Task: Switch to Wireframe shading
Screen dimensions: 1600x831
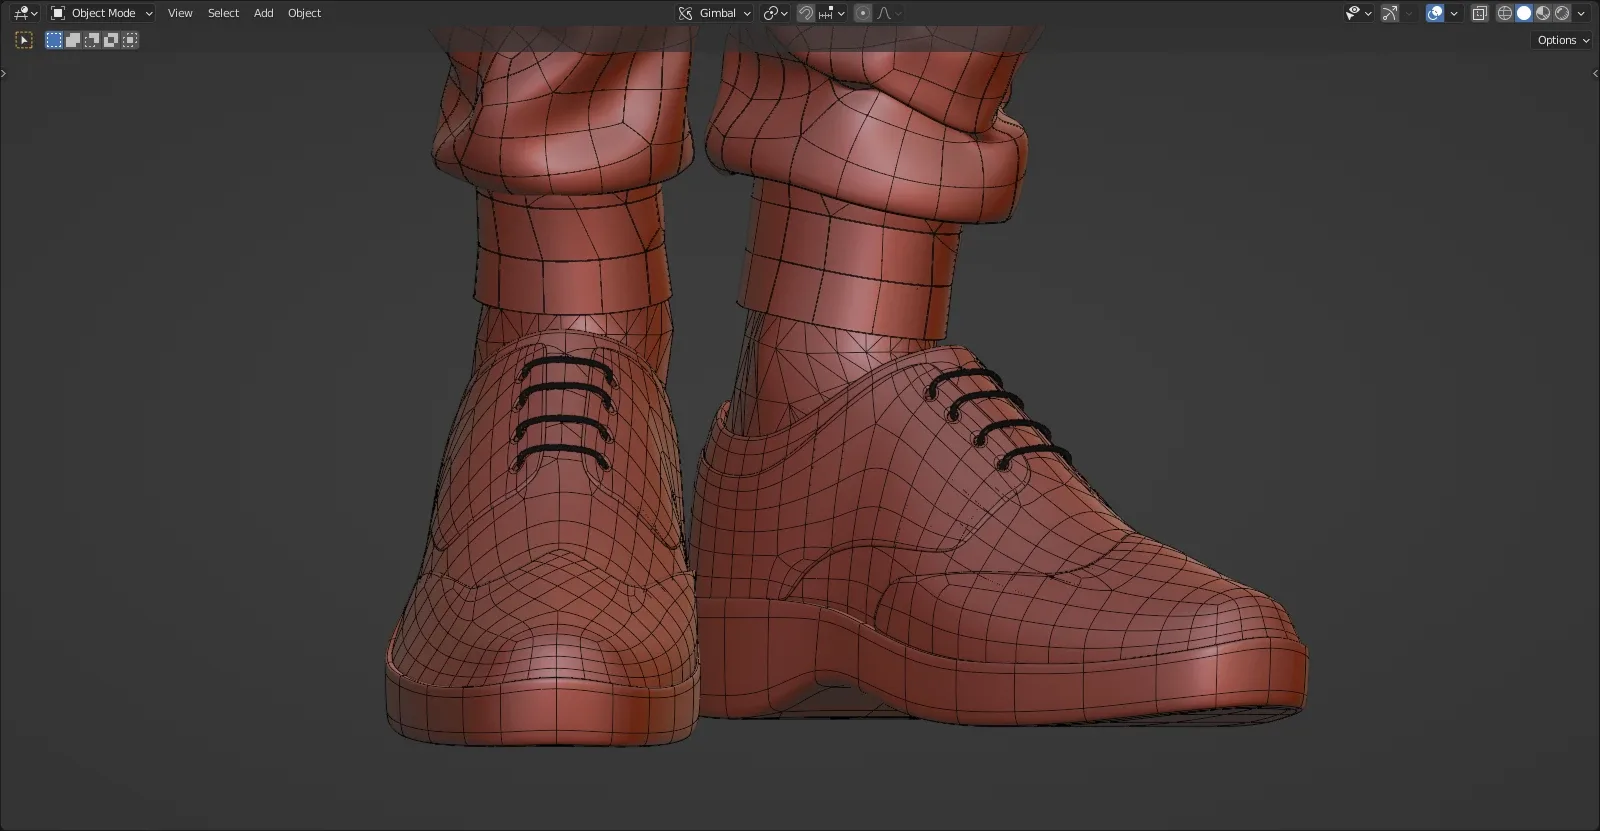Action: click(1504, 13)
